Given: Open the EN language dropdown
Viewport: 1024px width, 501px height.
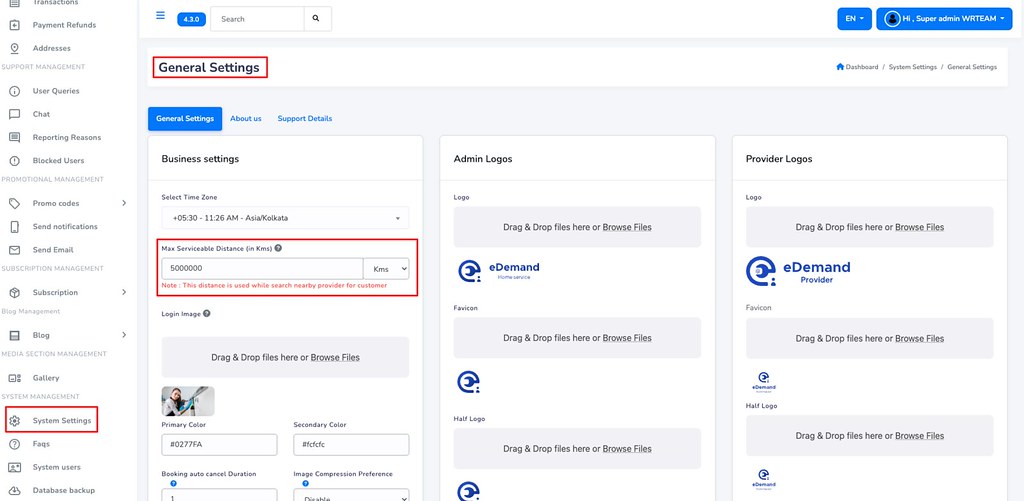Looking at the screenshot, I should pyautogui.click(x=854, y=19).
